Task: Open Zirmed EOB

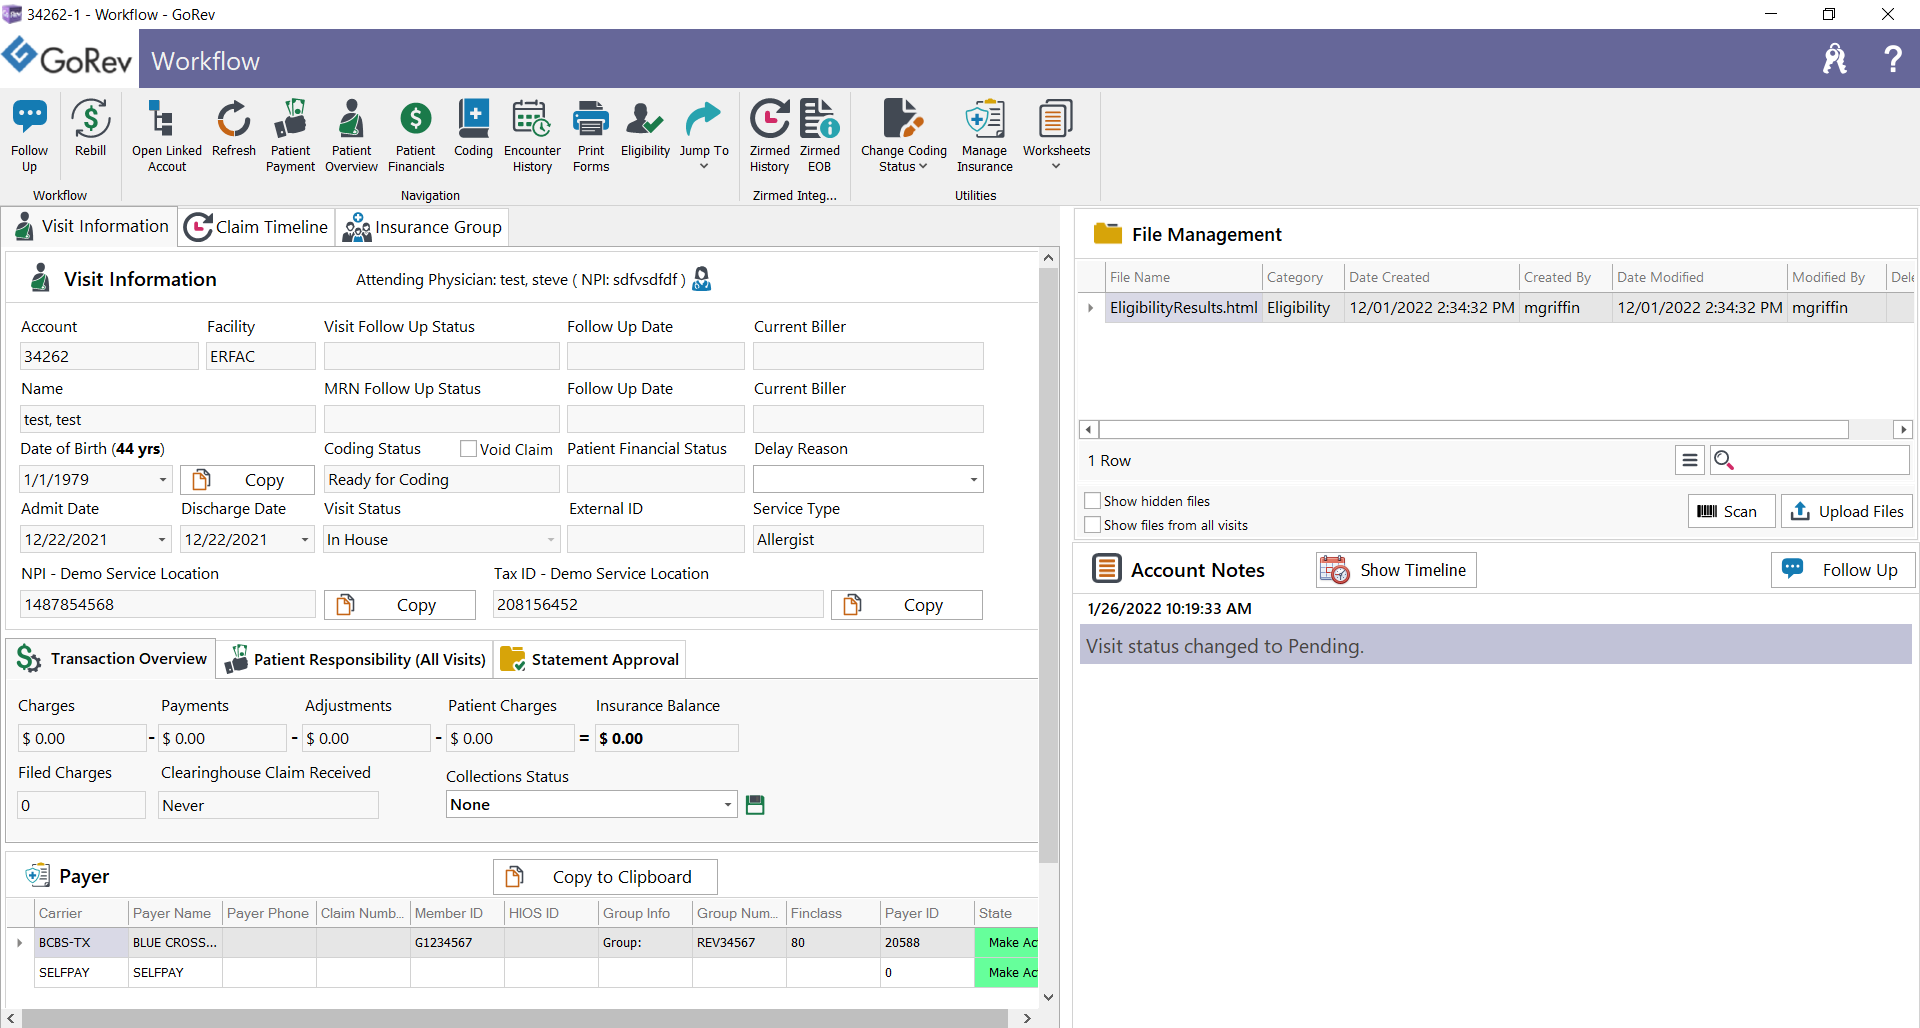Action: pos(819,136)
